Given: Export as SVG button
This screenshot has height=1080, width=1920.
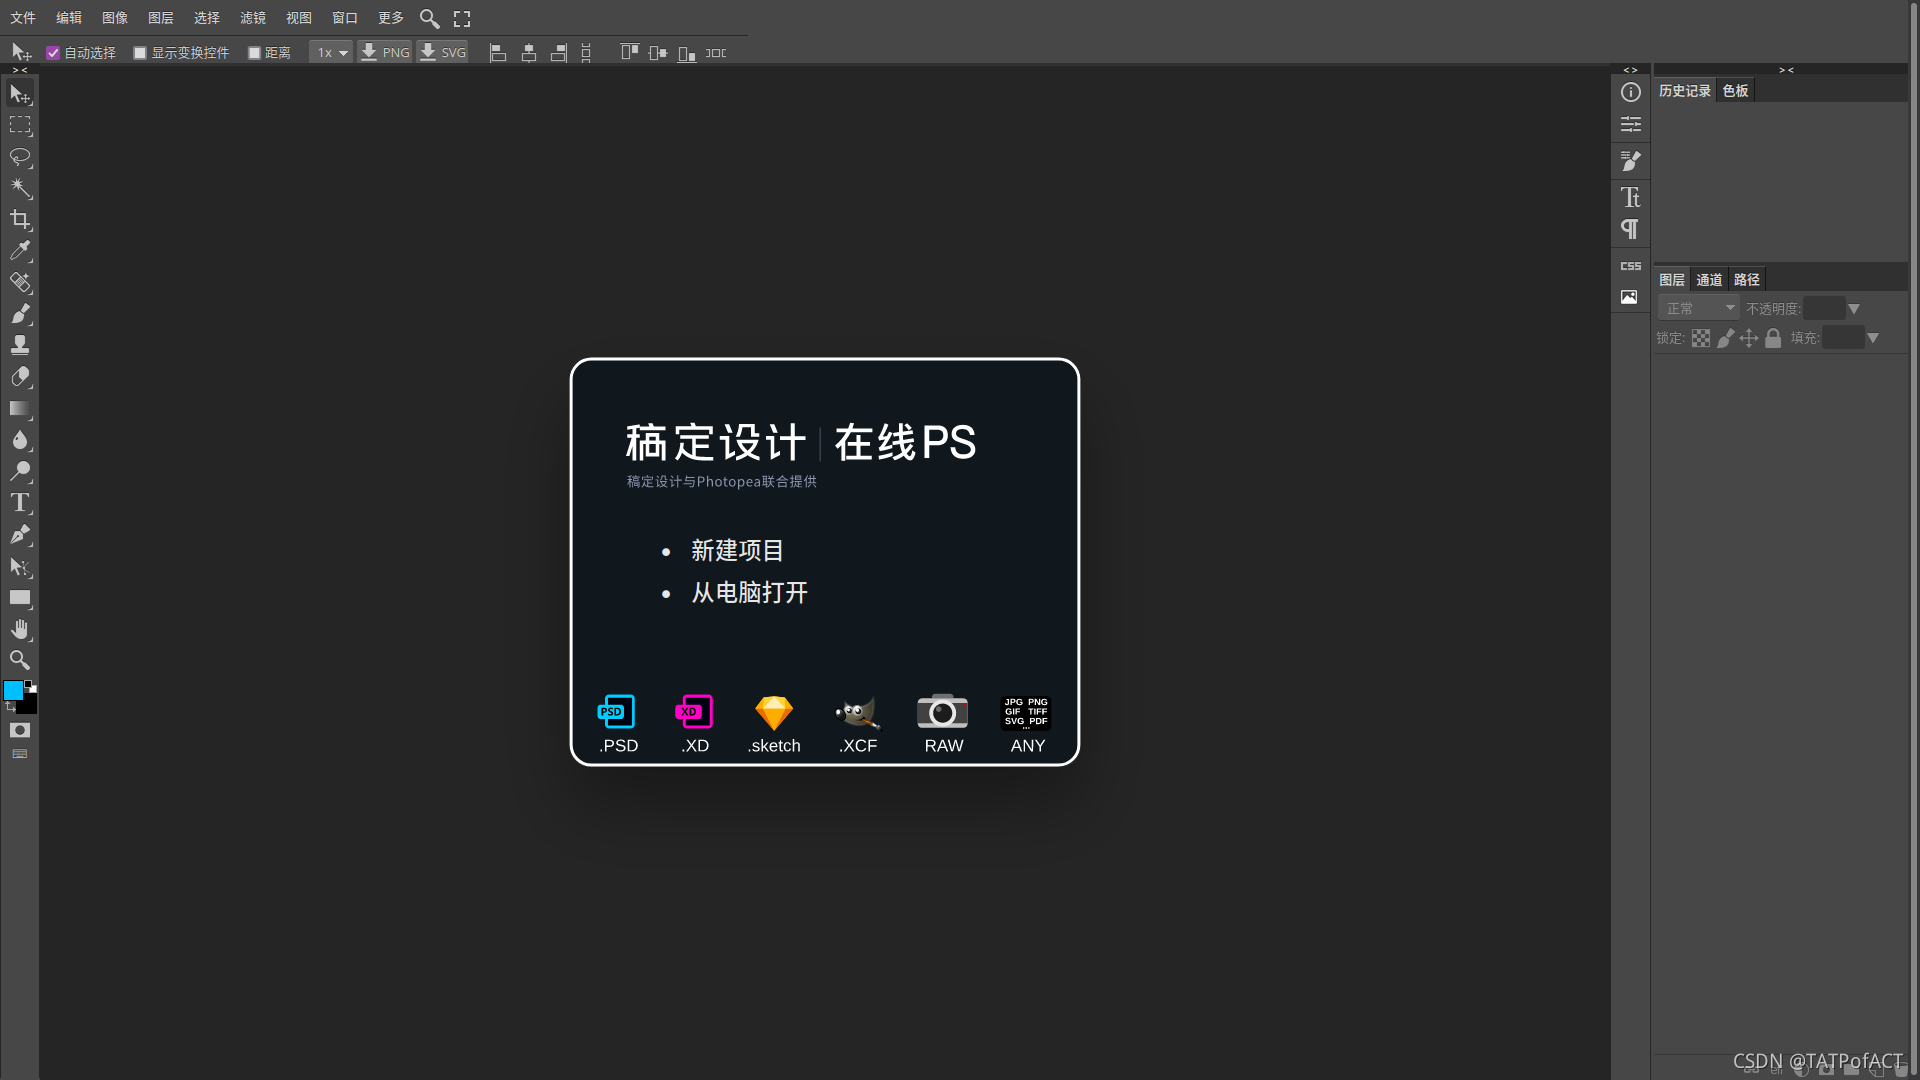Looking at the screenshot, I should point(443,53).
